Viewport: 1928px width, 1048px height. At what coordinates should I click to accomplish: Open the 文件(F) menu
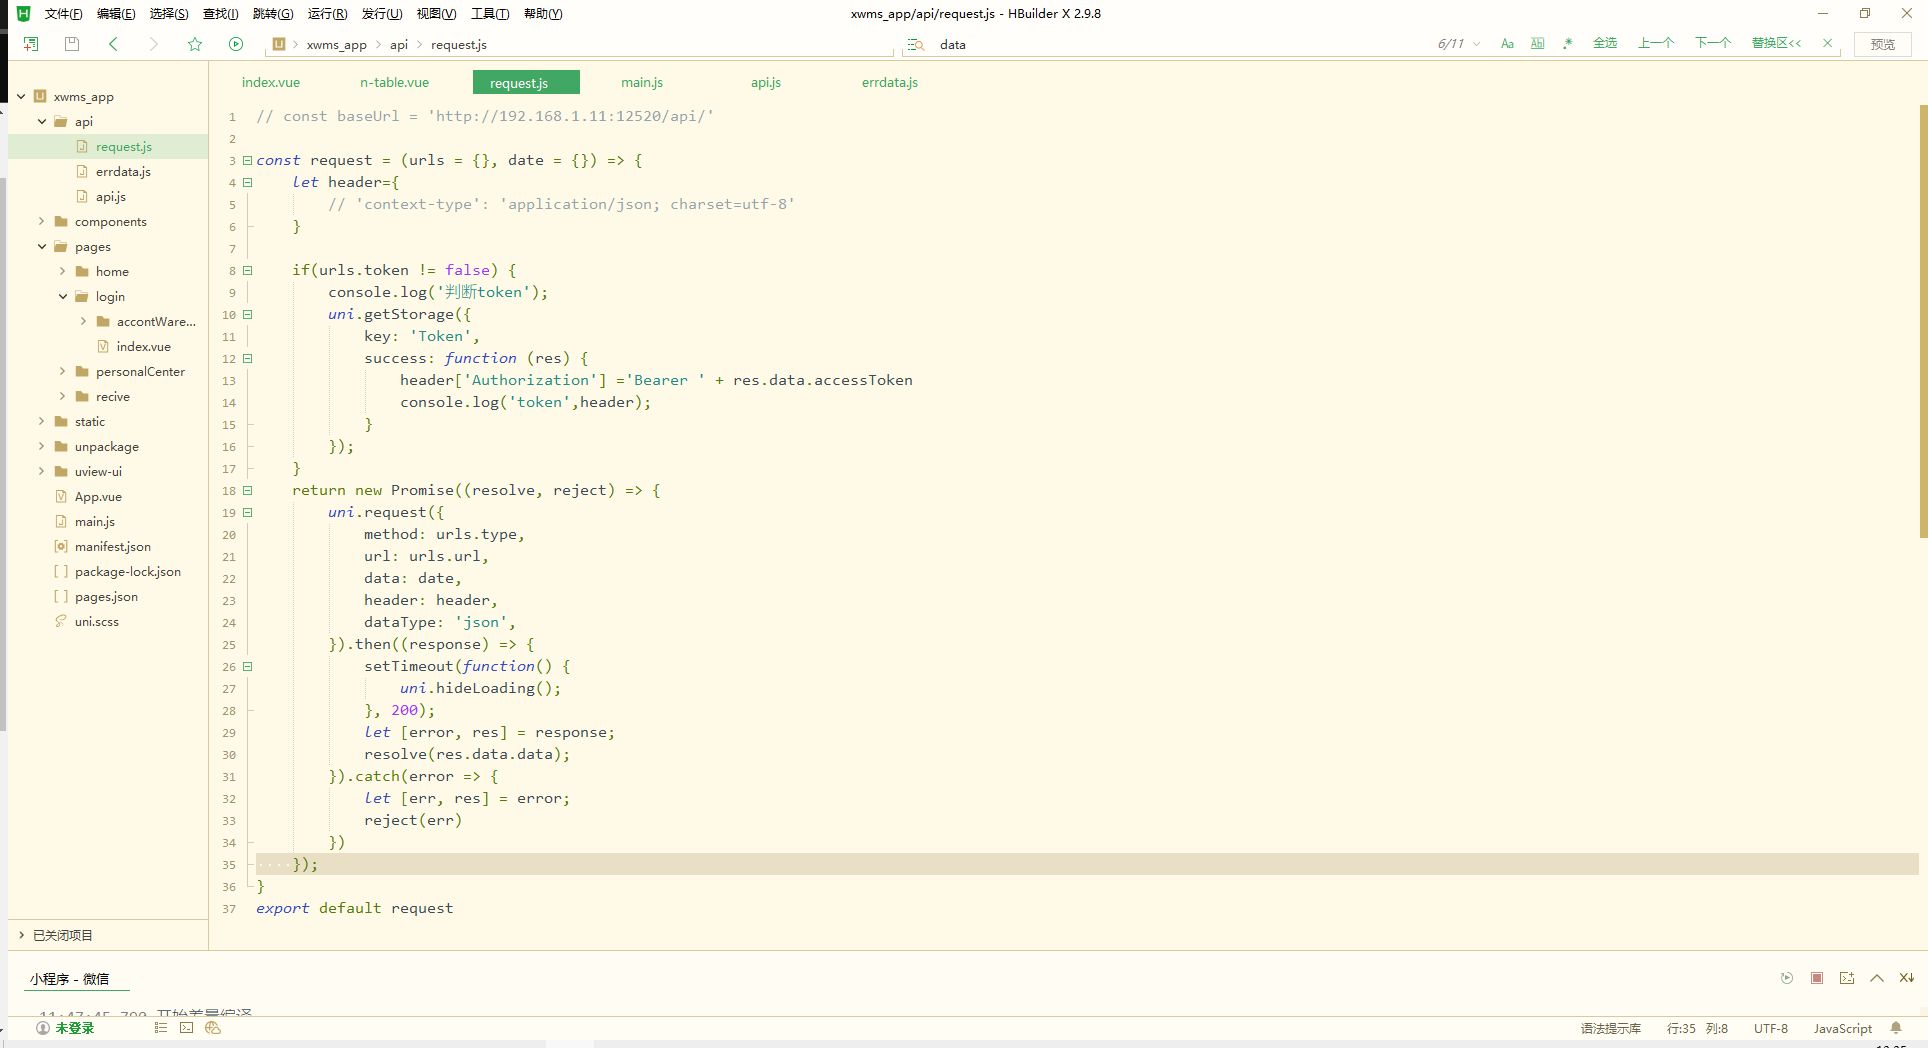point(63,13)
